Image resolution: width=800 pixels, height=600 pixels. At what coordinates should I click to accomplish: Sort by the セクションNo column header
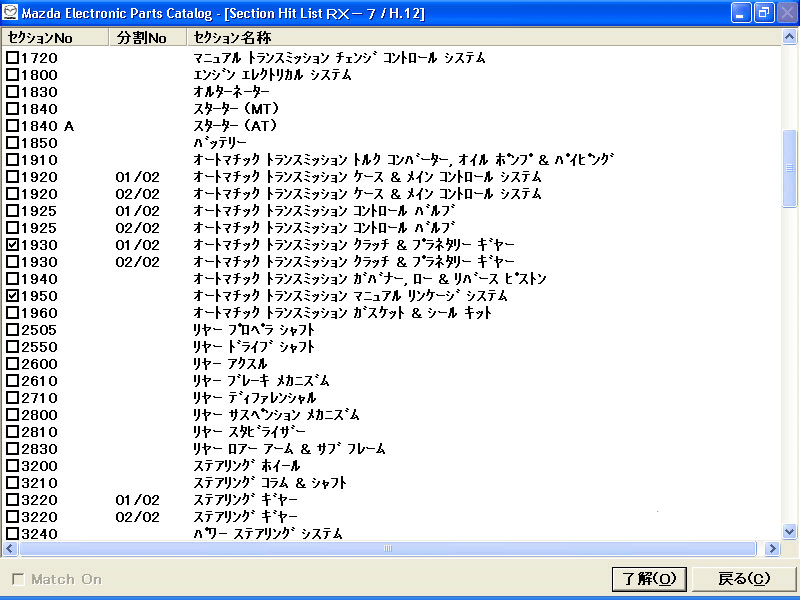[x=55, y=37]
